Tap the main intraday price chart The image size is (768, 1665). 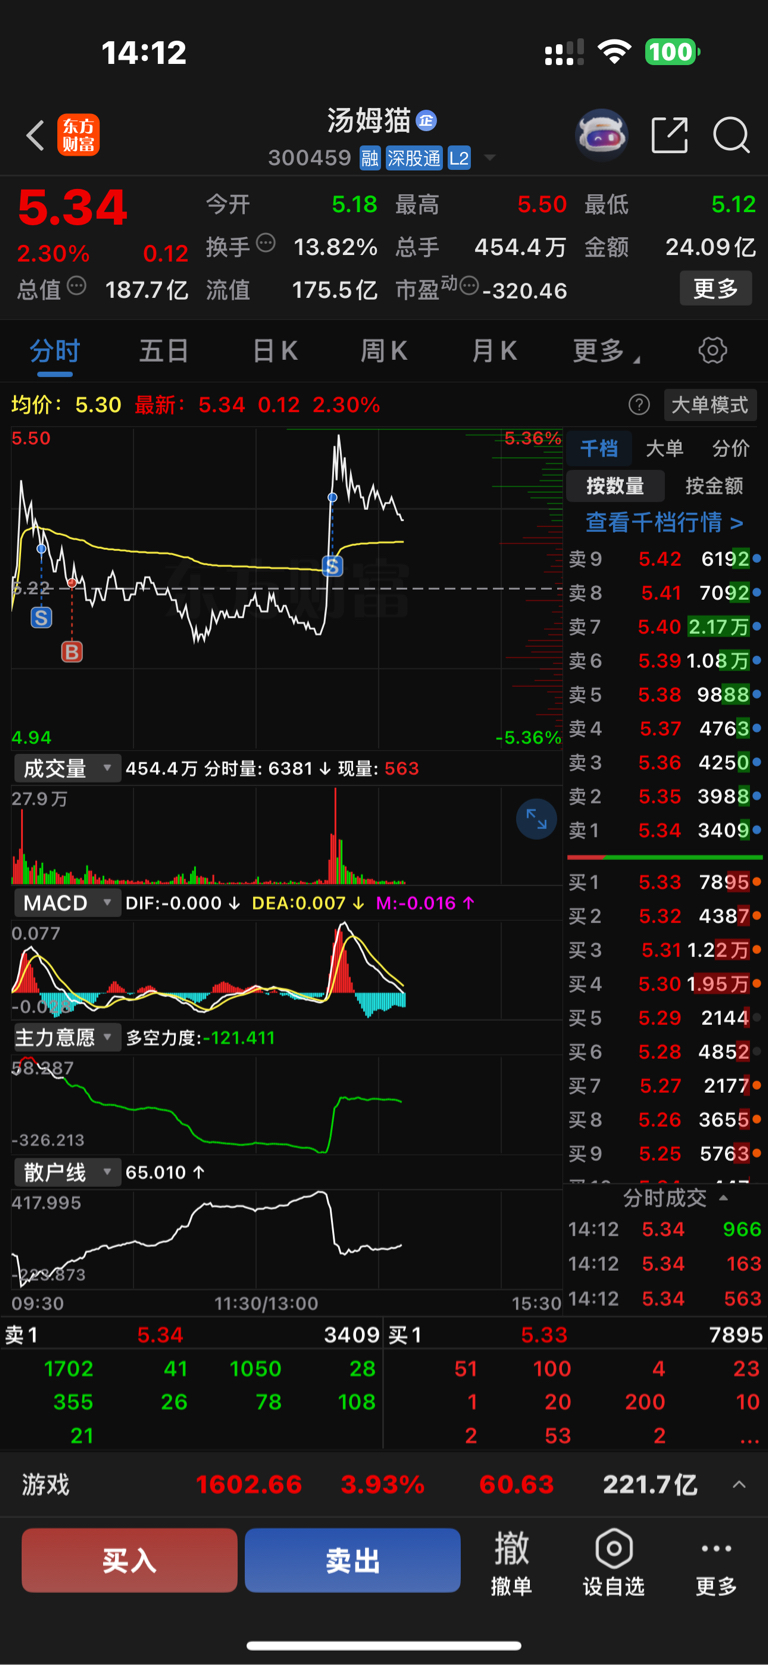[x=286, y=590]
